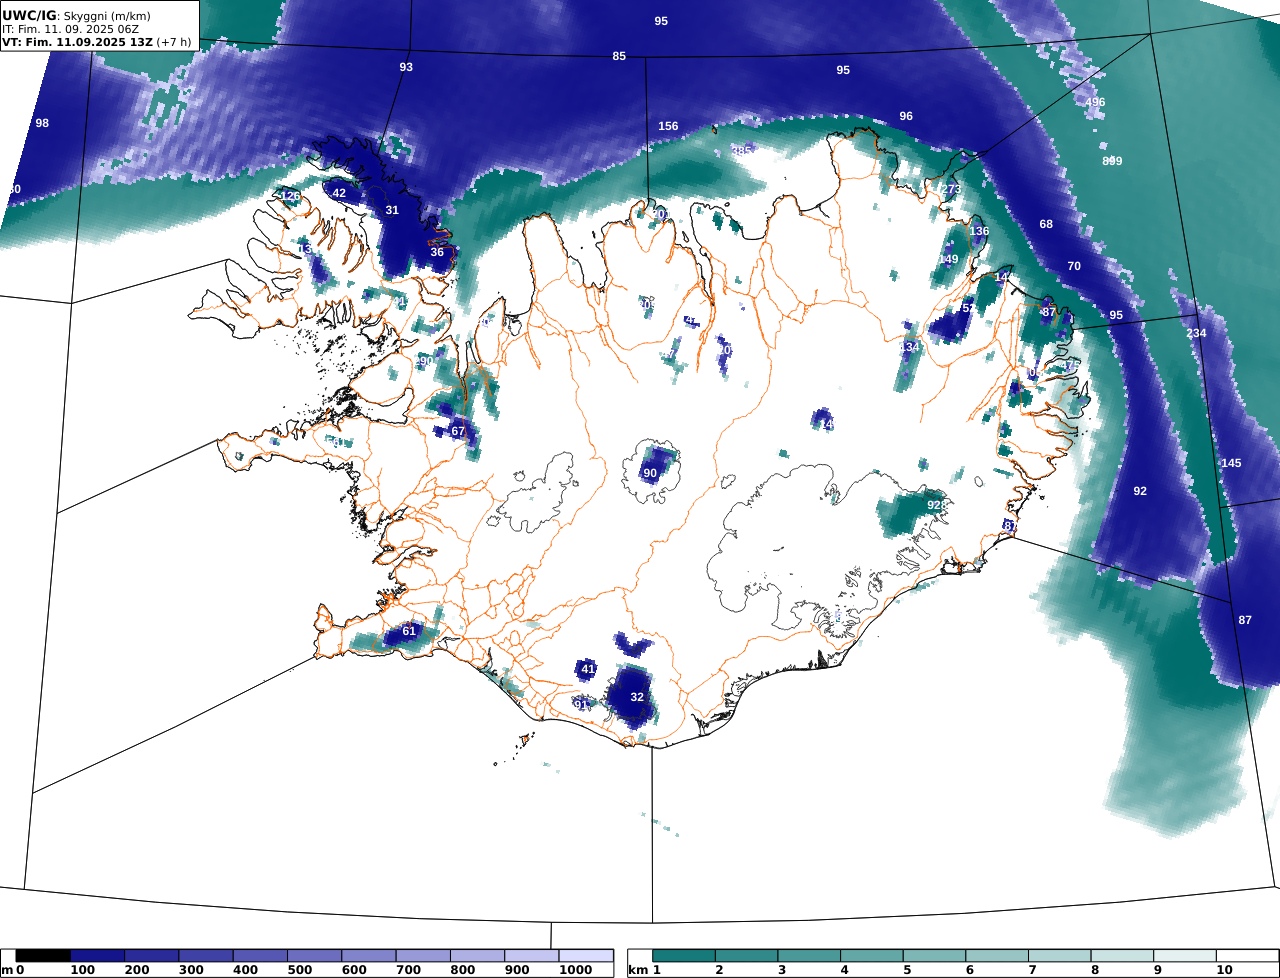
Task: Click the 'm' unit label of the legend
Action: (7, 971)
